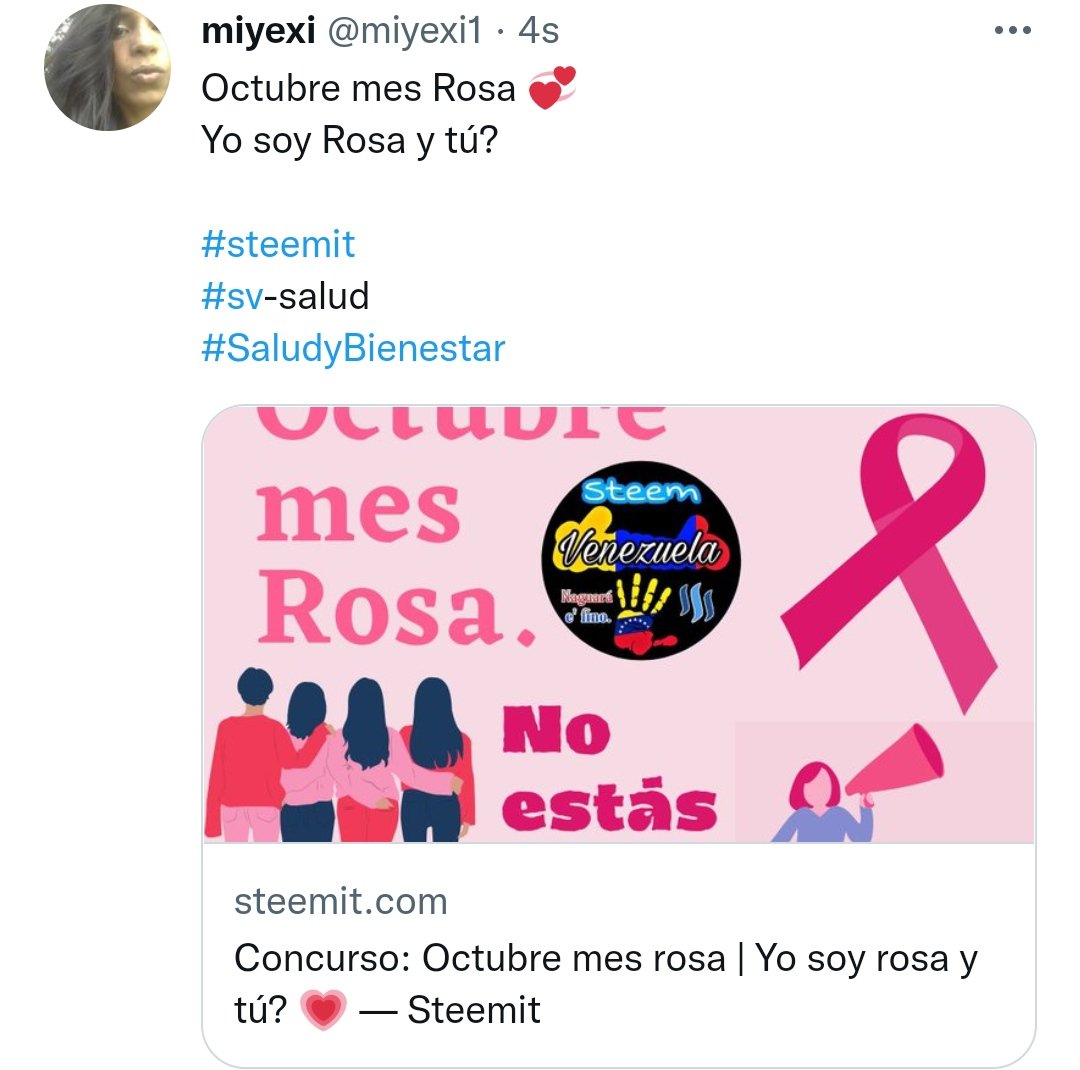
Task: Click the #steemit hashtag
Action: pos(278,244)
